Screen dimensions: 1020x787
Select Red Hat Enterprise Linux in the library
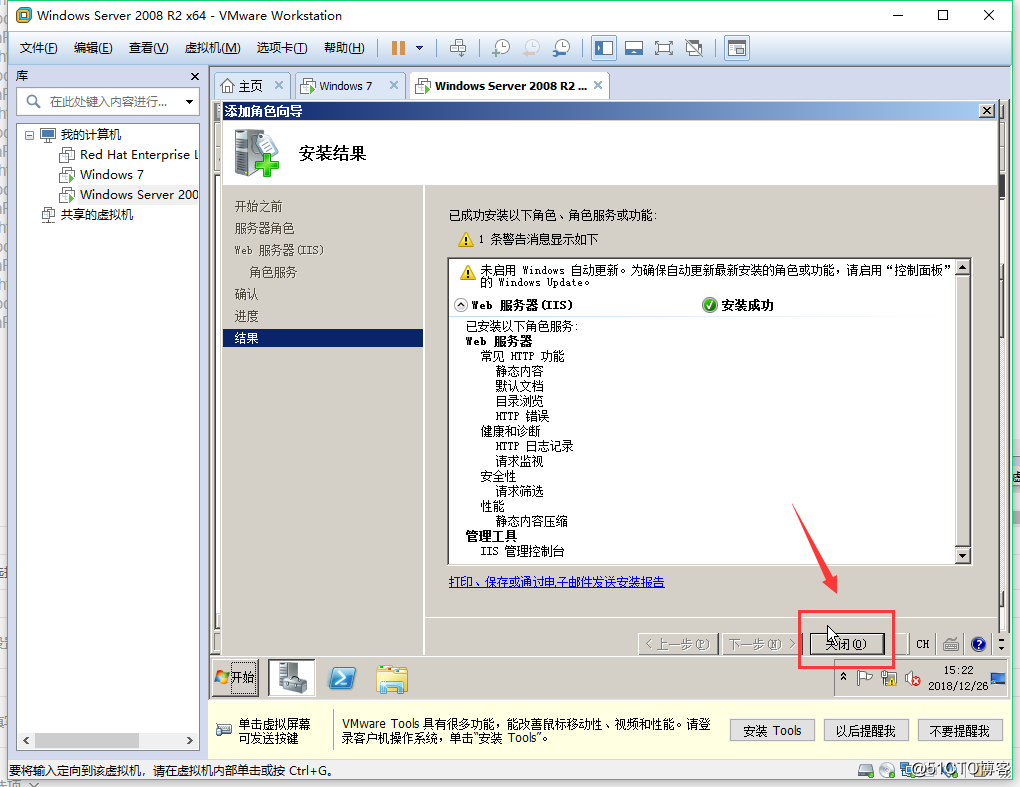point(129,155)
